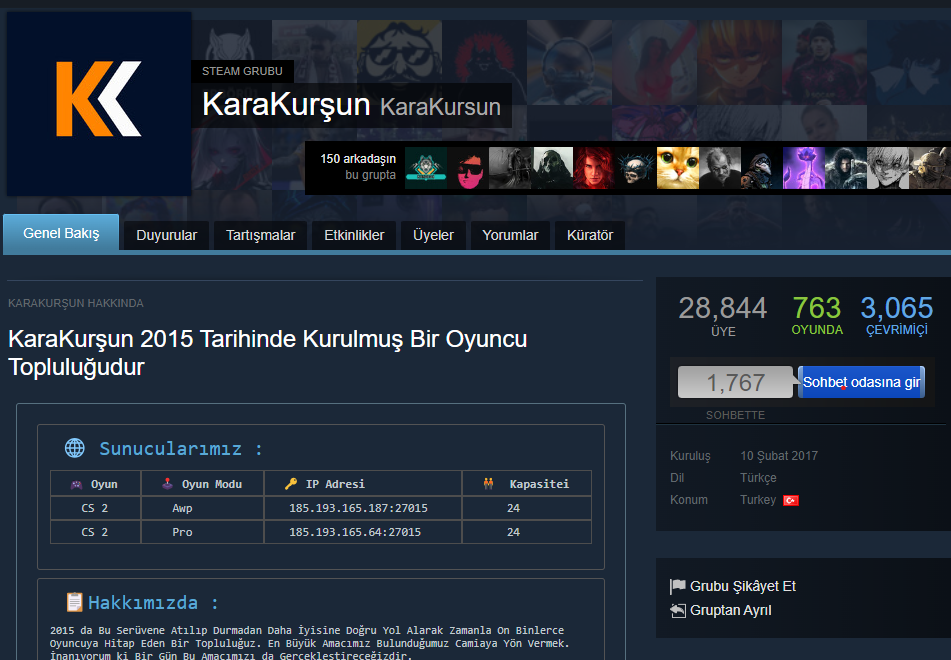Open the skull-masked figure friend avatar

click(553, 167)
